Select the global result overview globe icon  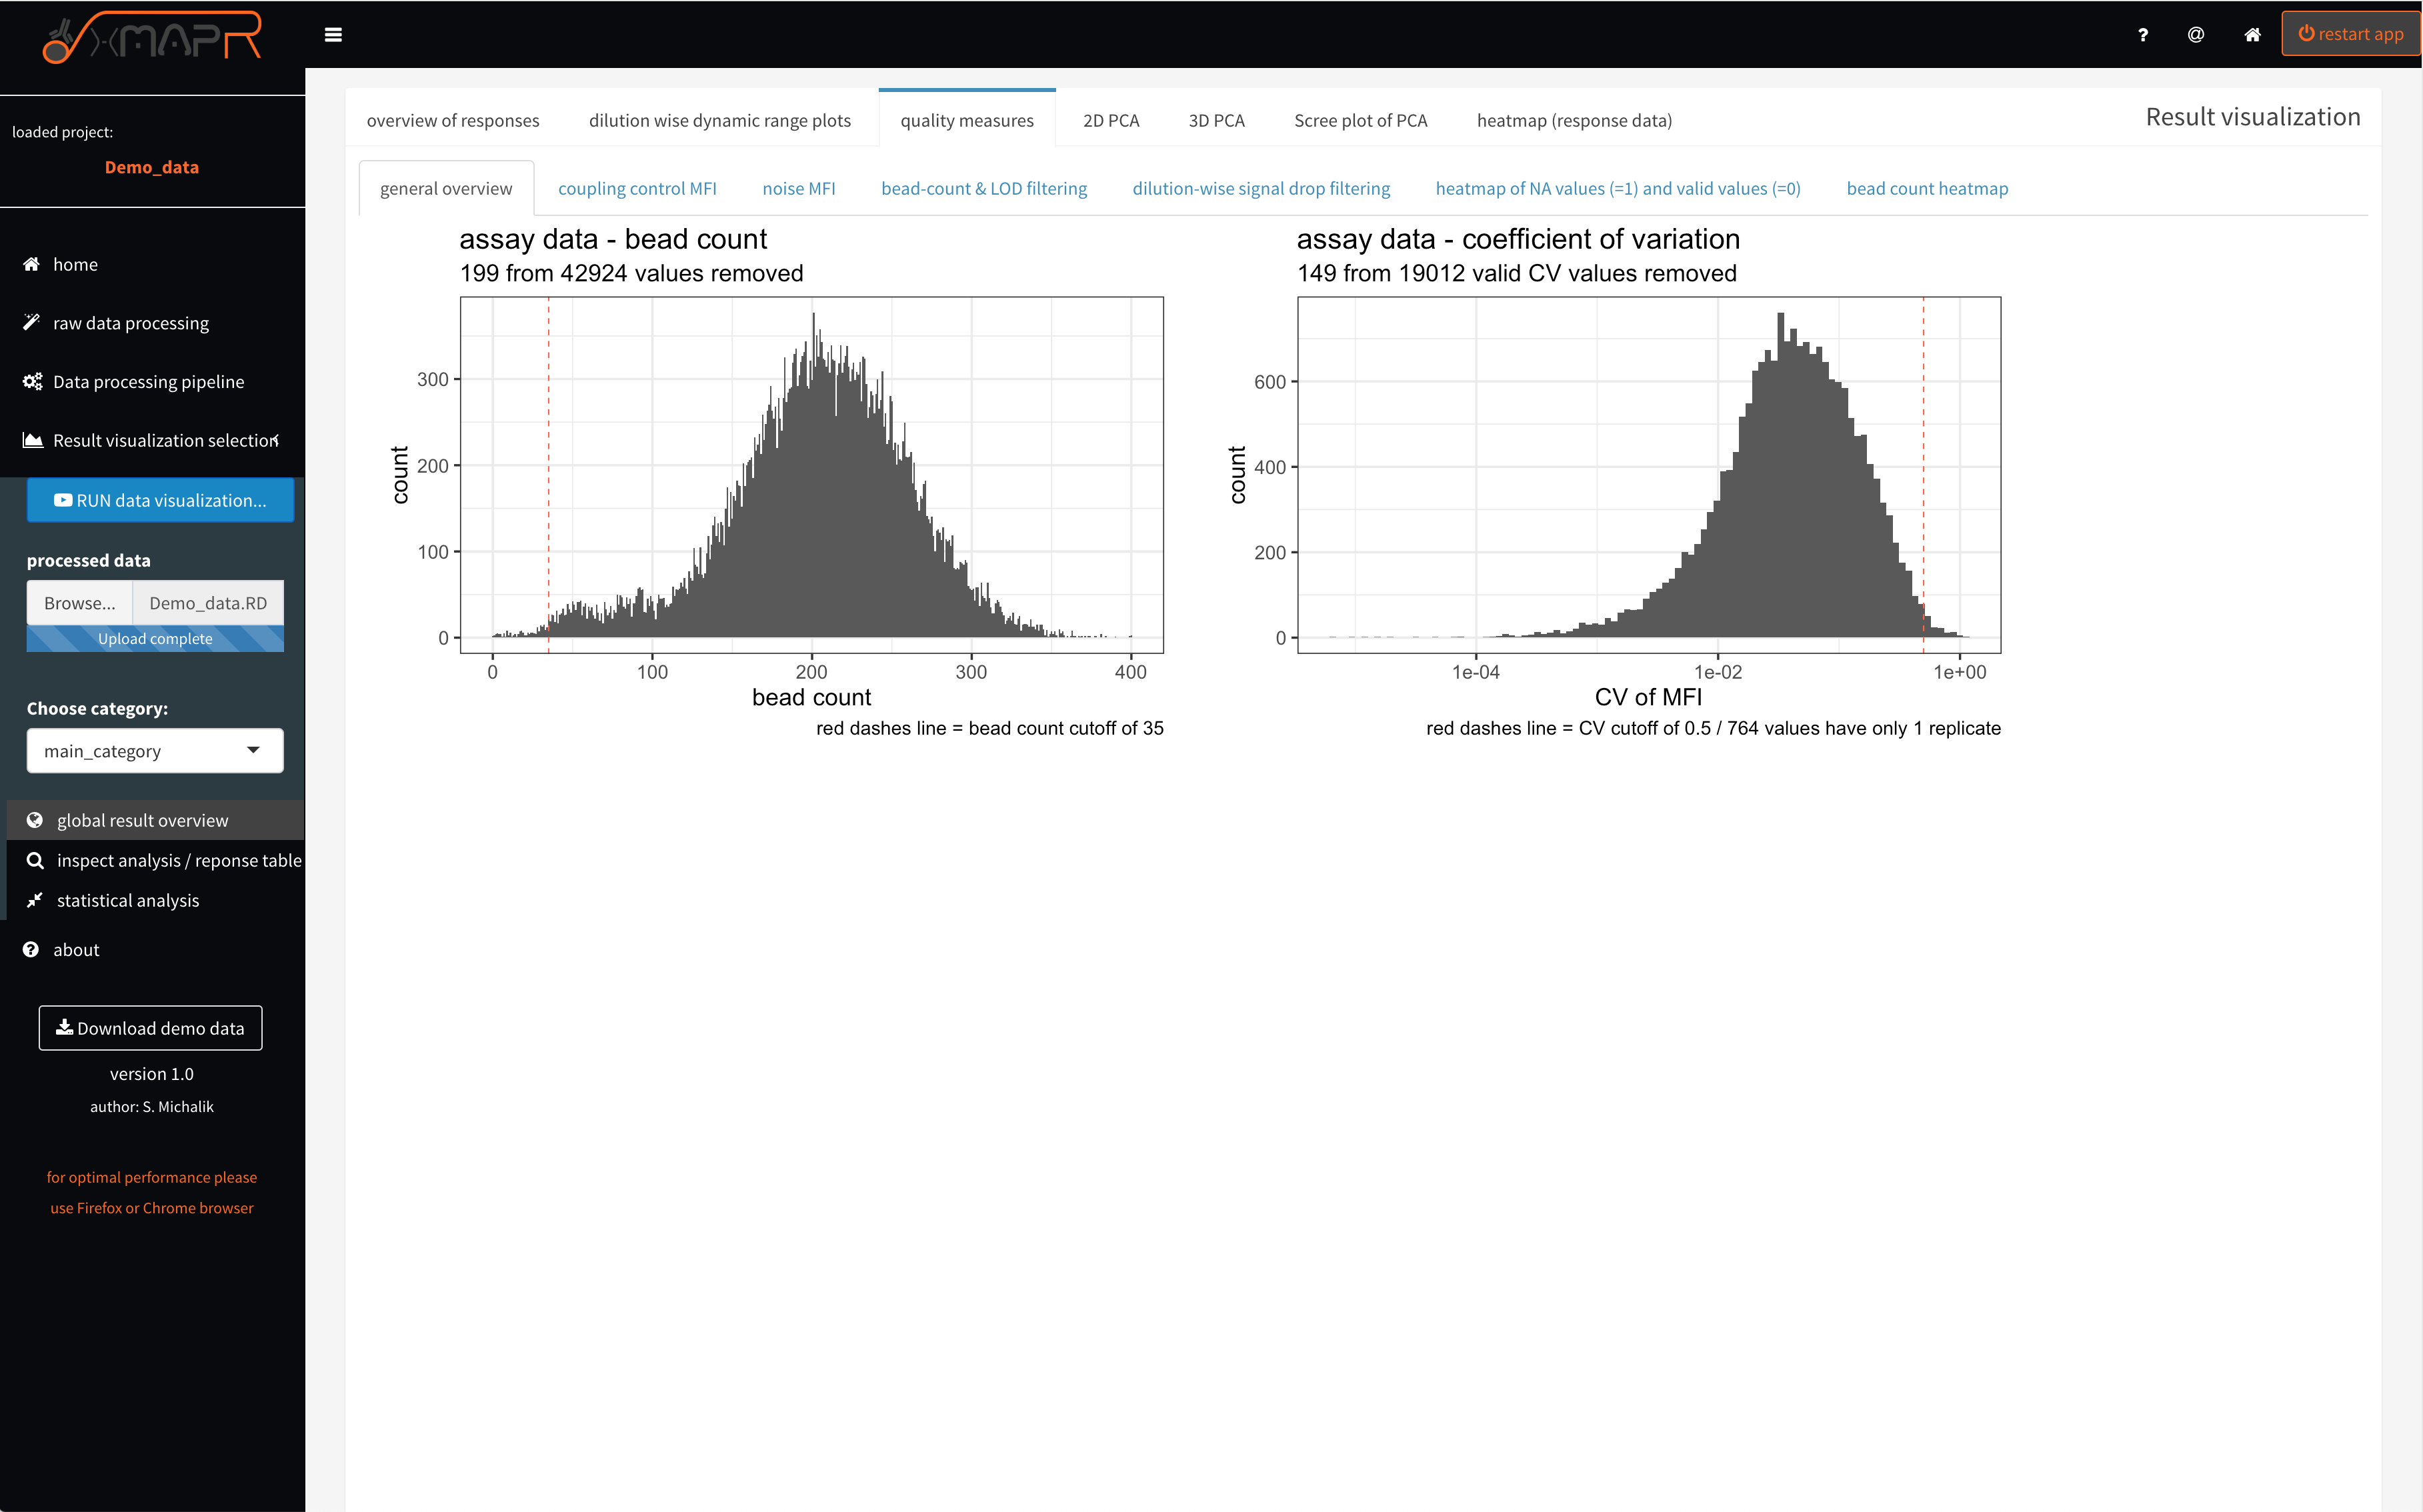(x=36, y=819)
